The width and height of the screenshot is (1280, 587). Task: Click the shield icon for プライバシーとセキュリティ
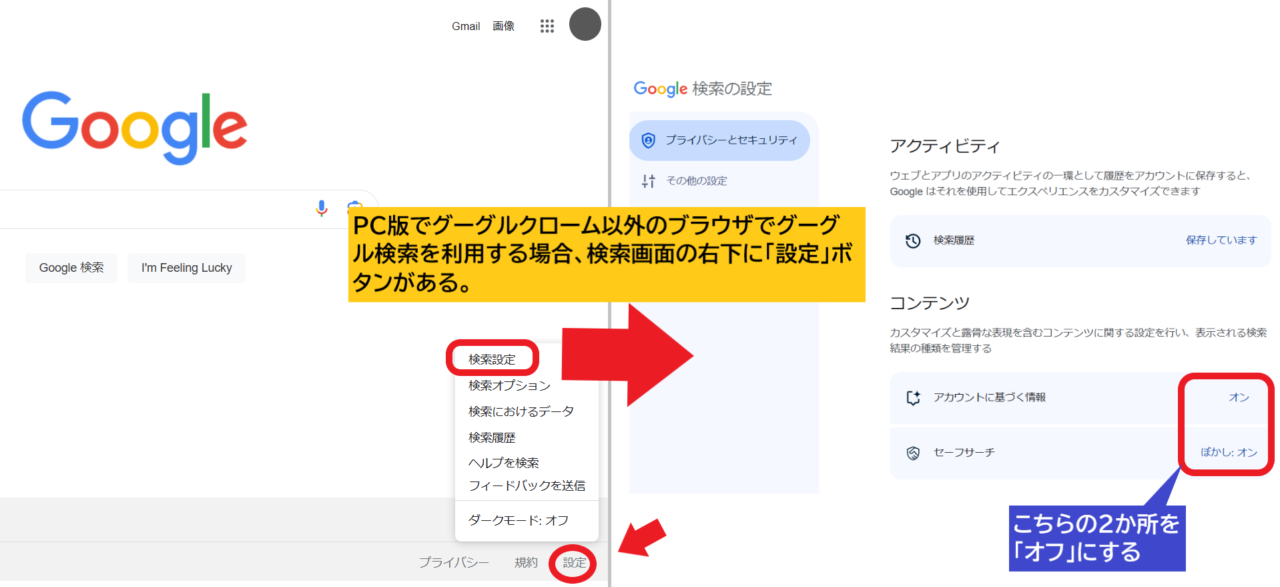[x=648, y=141]
